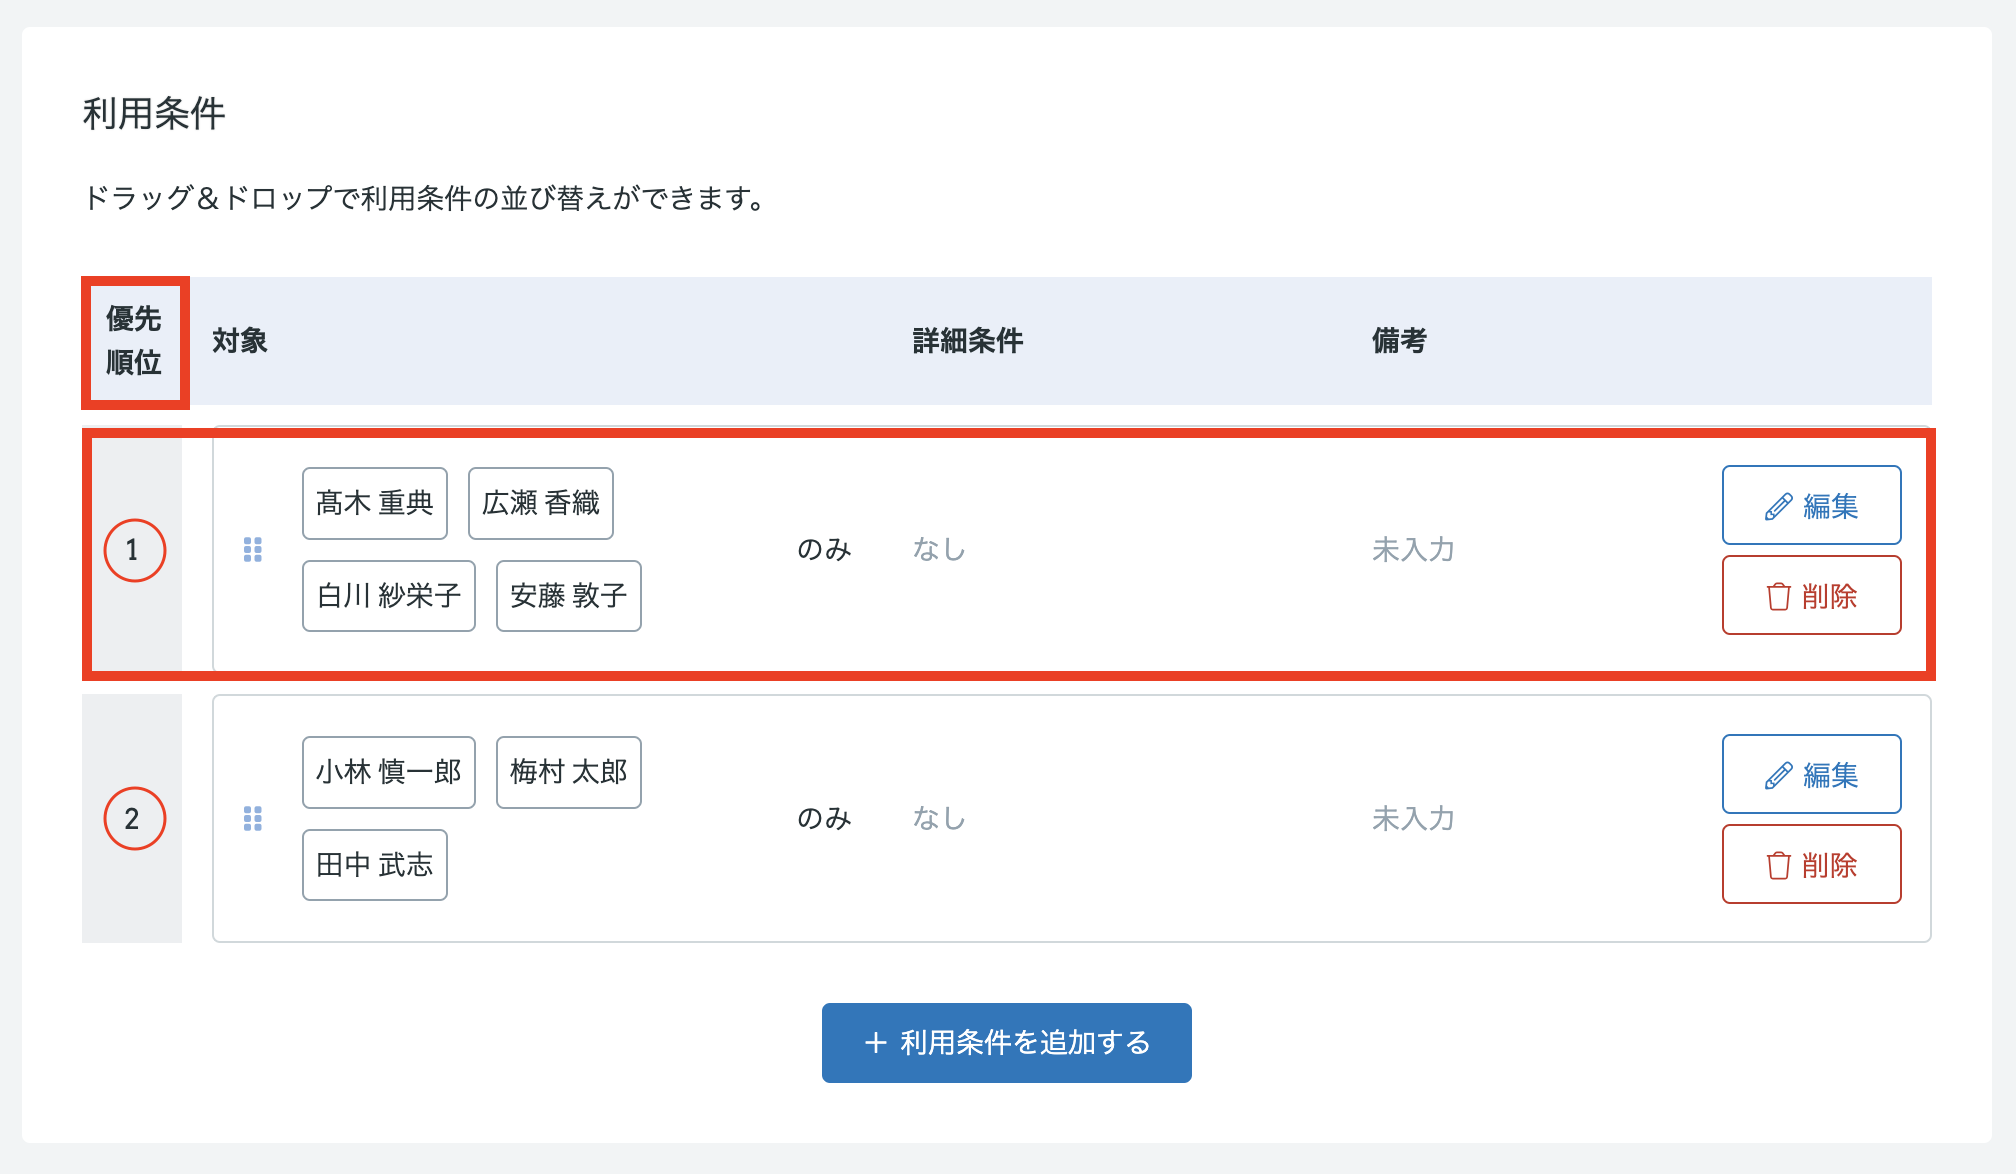Select the 安藤 敦子 name tag
Image resolution: width=2016 pixels, height=1174 pixels.
[569, 596]
